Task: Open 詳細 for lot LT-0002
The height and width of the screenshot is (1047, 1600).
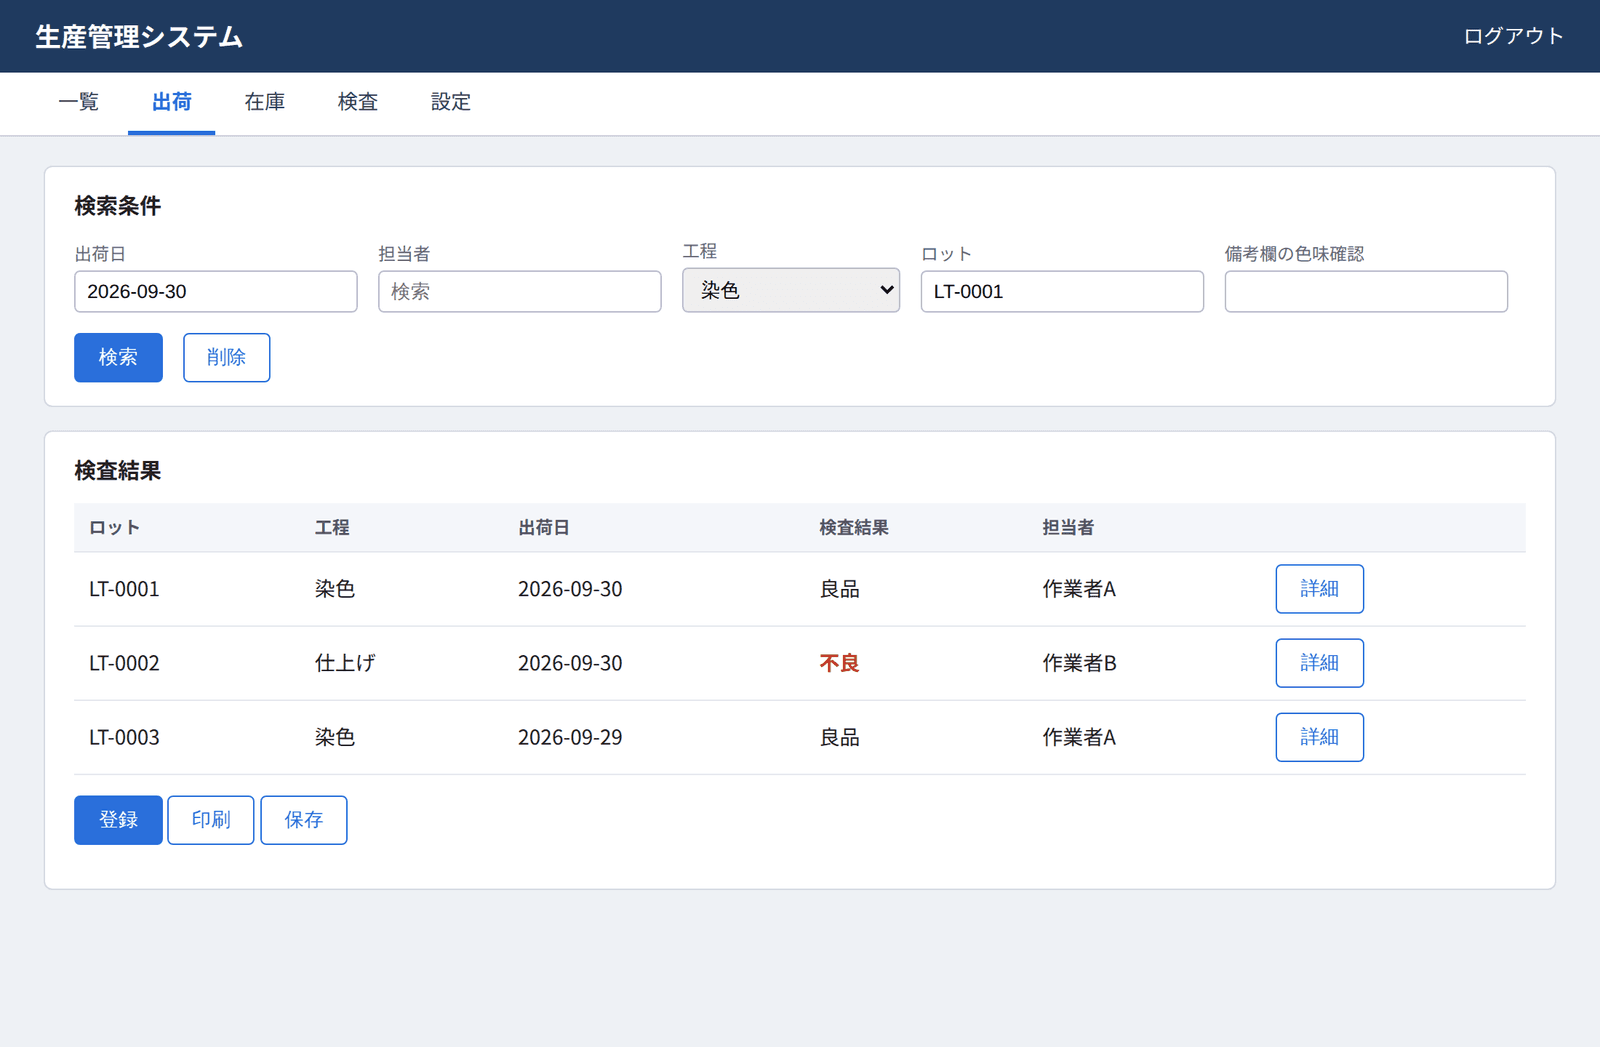Action: [x=1320, y=663]
